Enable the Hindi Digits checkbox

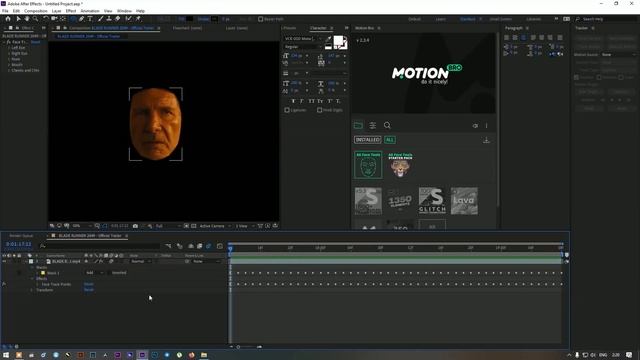(320, 110)
